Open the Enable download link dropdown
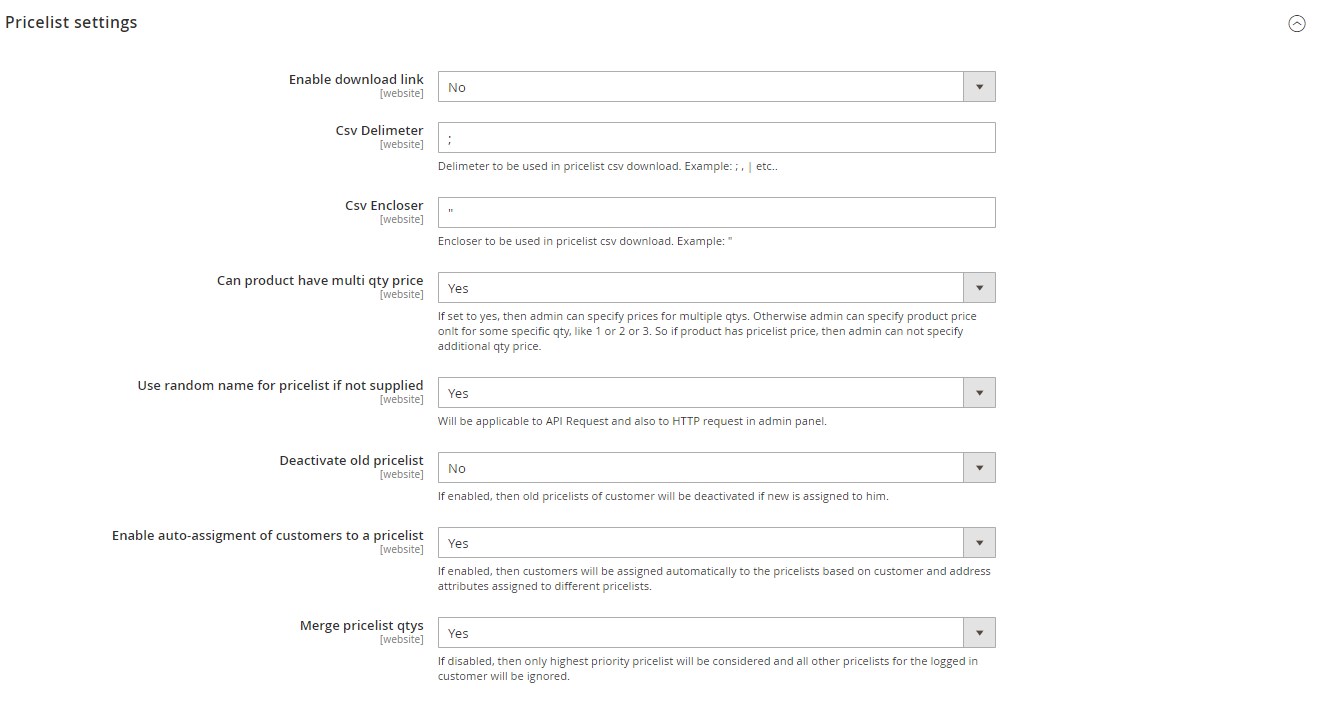The height and width of the screenshot is (701, 1319). click(x=700, y=87)
